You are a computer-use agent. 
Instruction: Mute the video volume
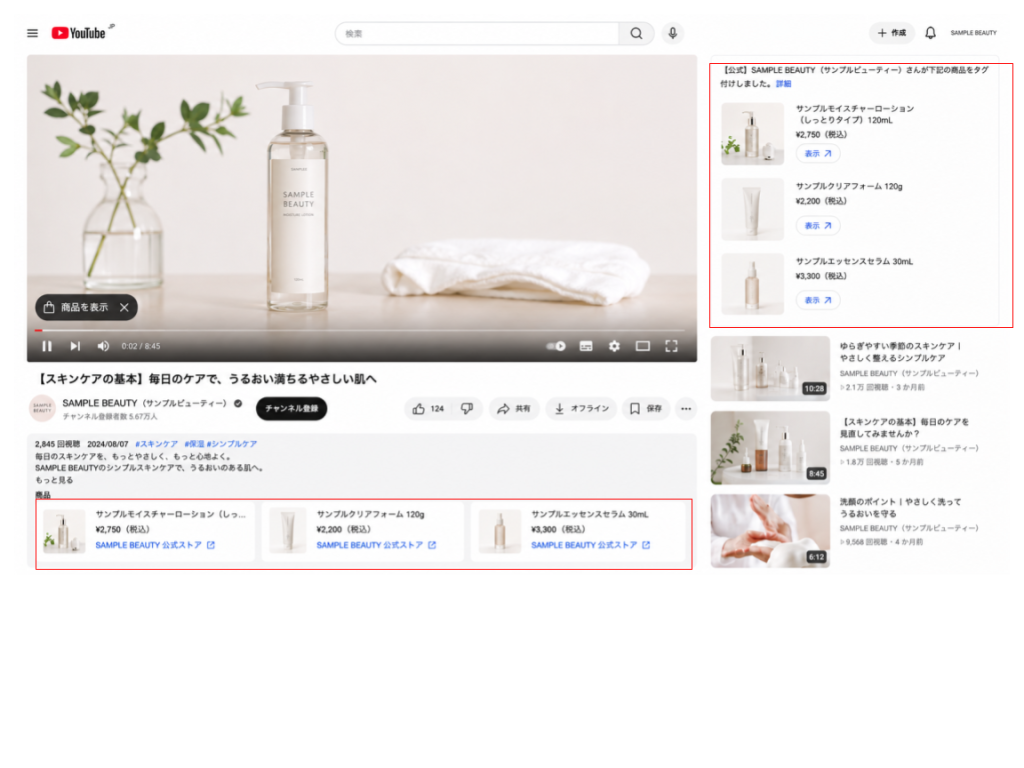pos(103,346)
